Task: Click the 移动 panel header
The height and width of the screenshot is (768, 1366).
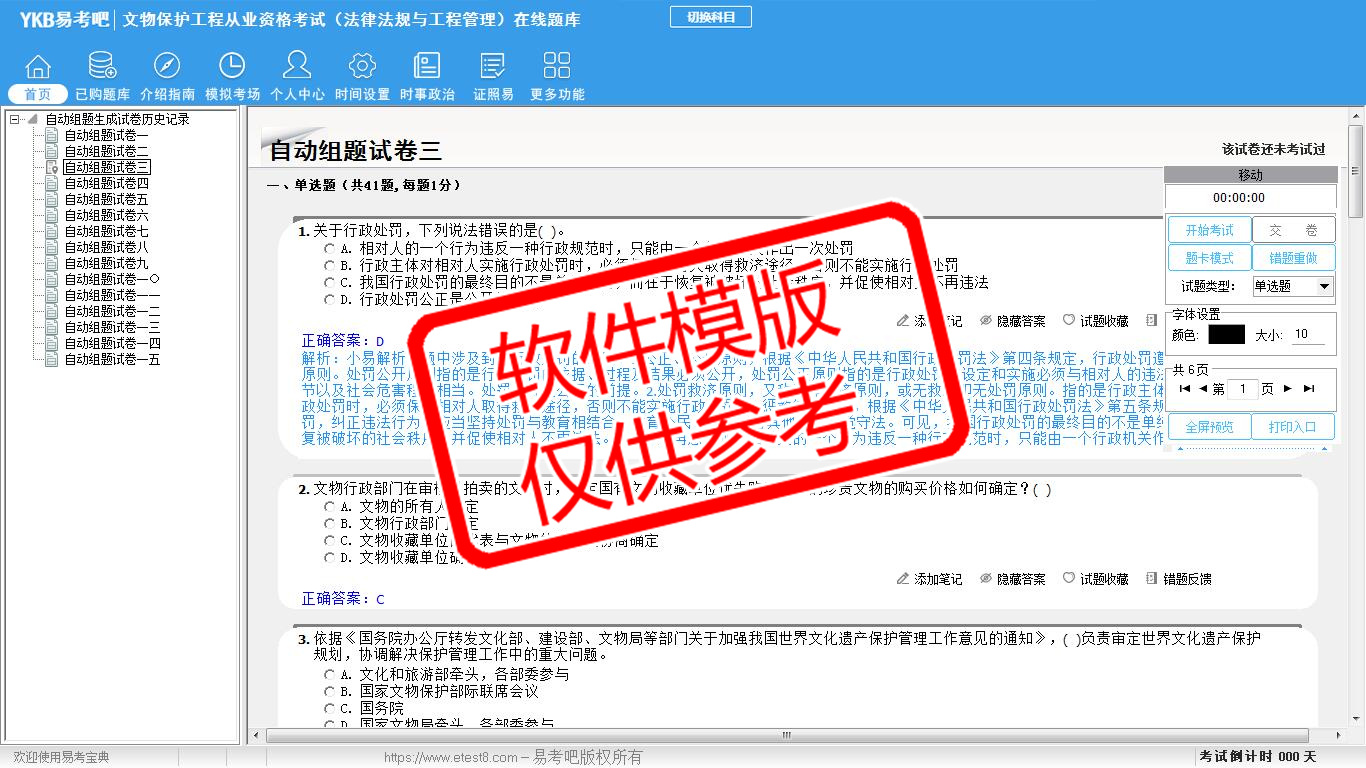Action: click(x=1250, y=175)
